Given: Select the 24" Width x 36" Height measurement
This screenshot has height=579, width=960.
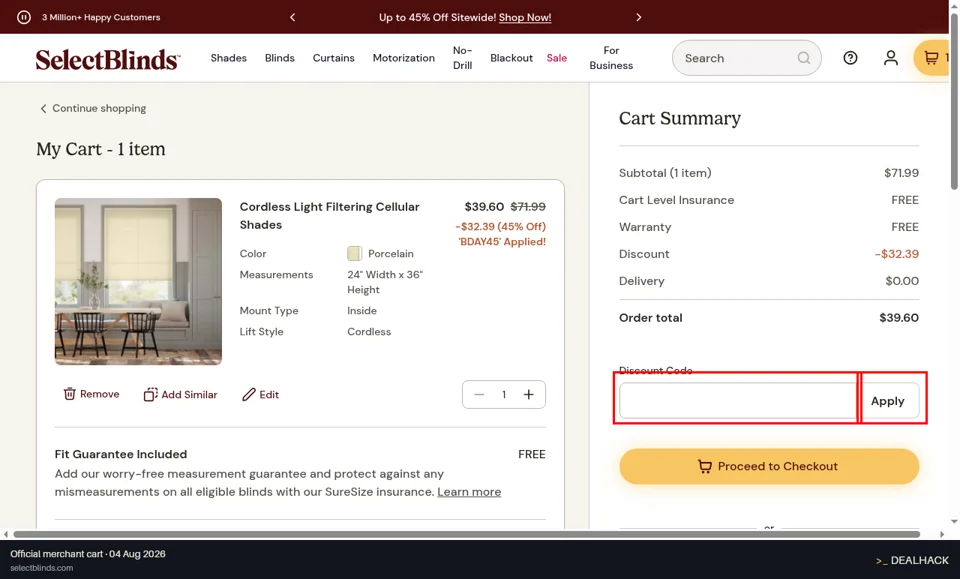Looking at the screenshot, I should pyautogui.click(x=385, y=282).
